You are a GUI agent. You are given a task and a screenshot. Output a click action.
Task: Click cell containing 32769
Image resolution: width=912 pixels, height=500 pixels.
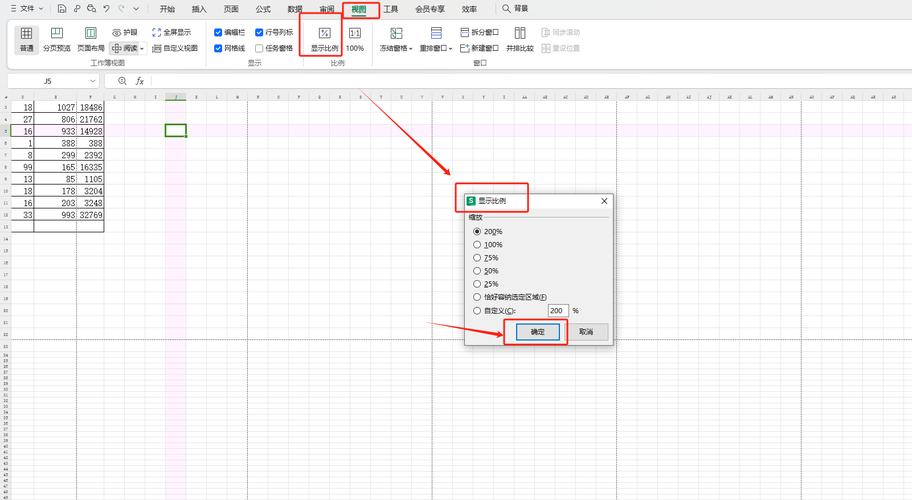90,215
